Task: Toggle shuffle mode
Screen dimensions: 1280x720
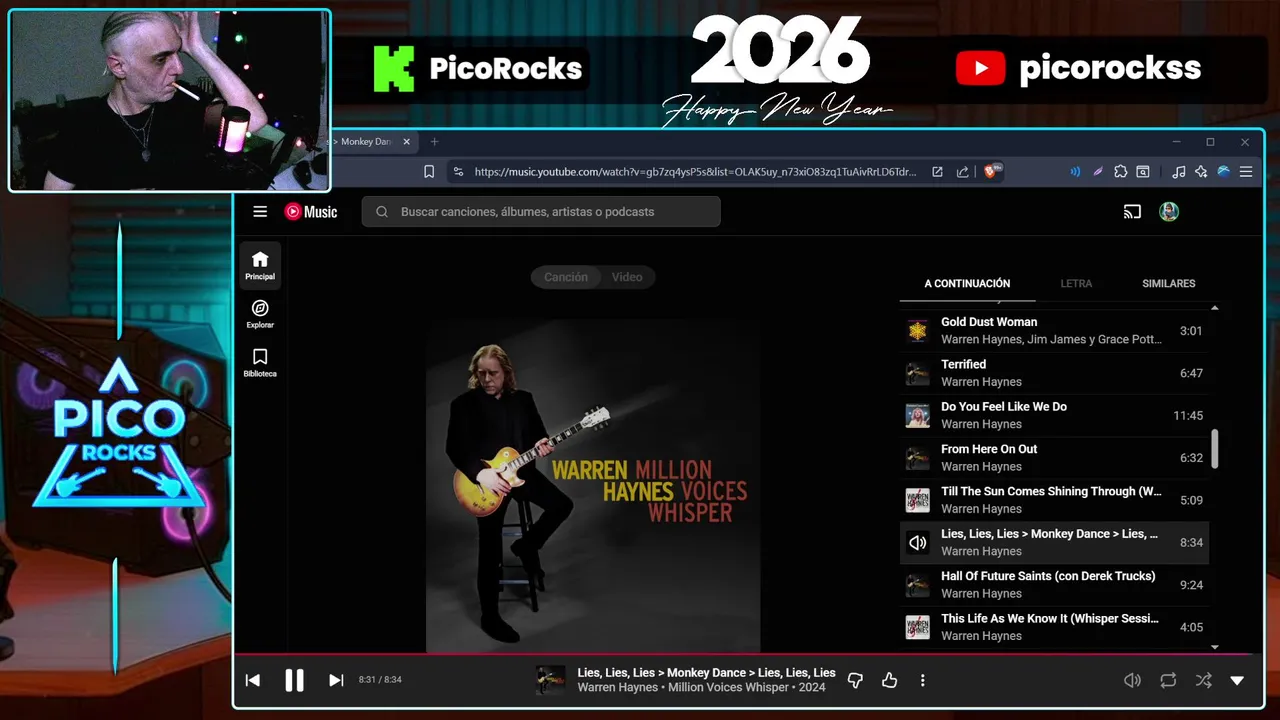Action: click(1204, 680)
